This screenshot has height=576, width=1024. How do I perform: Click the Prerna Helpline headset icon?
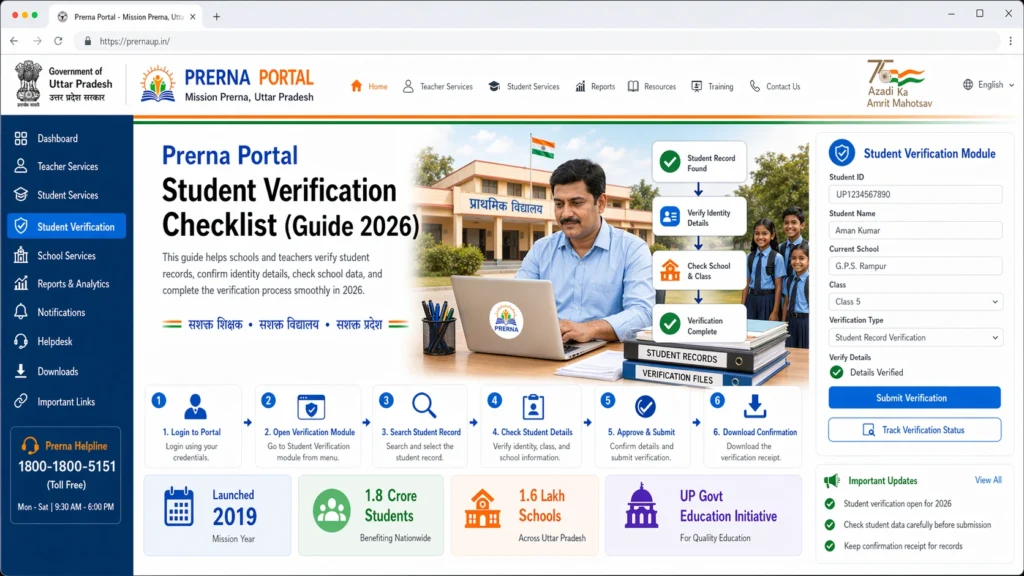pyautogui.click(x=29, y=446)
